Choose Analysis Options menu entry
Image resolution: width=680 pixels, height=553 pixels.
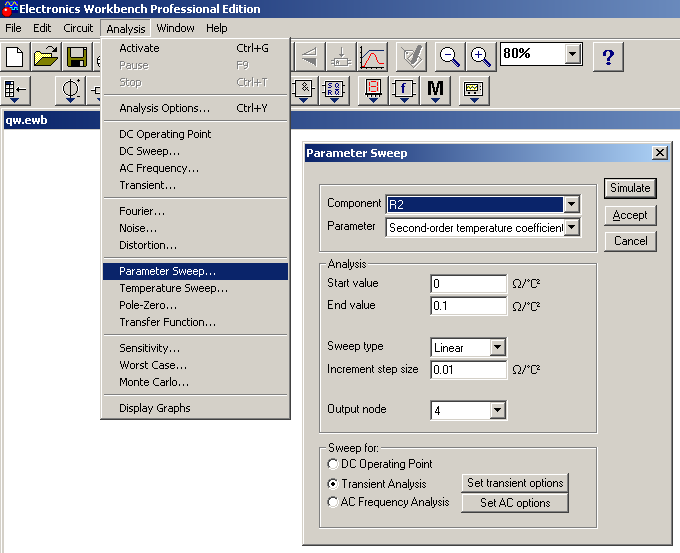coord(196,108)
